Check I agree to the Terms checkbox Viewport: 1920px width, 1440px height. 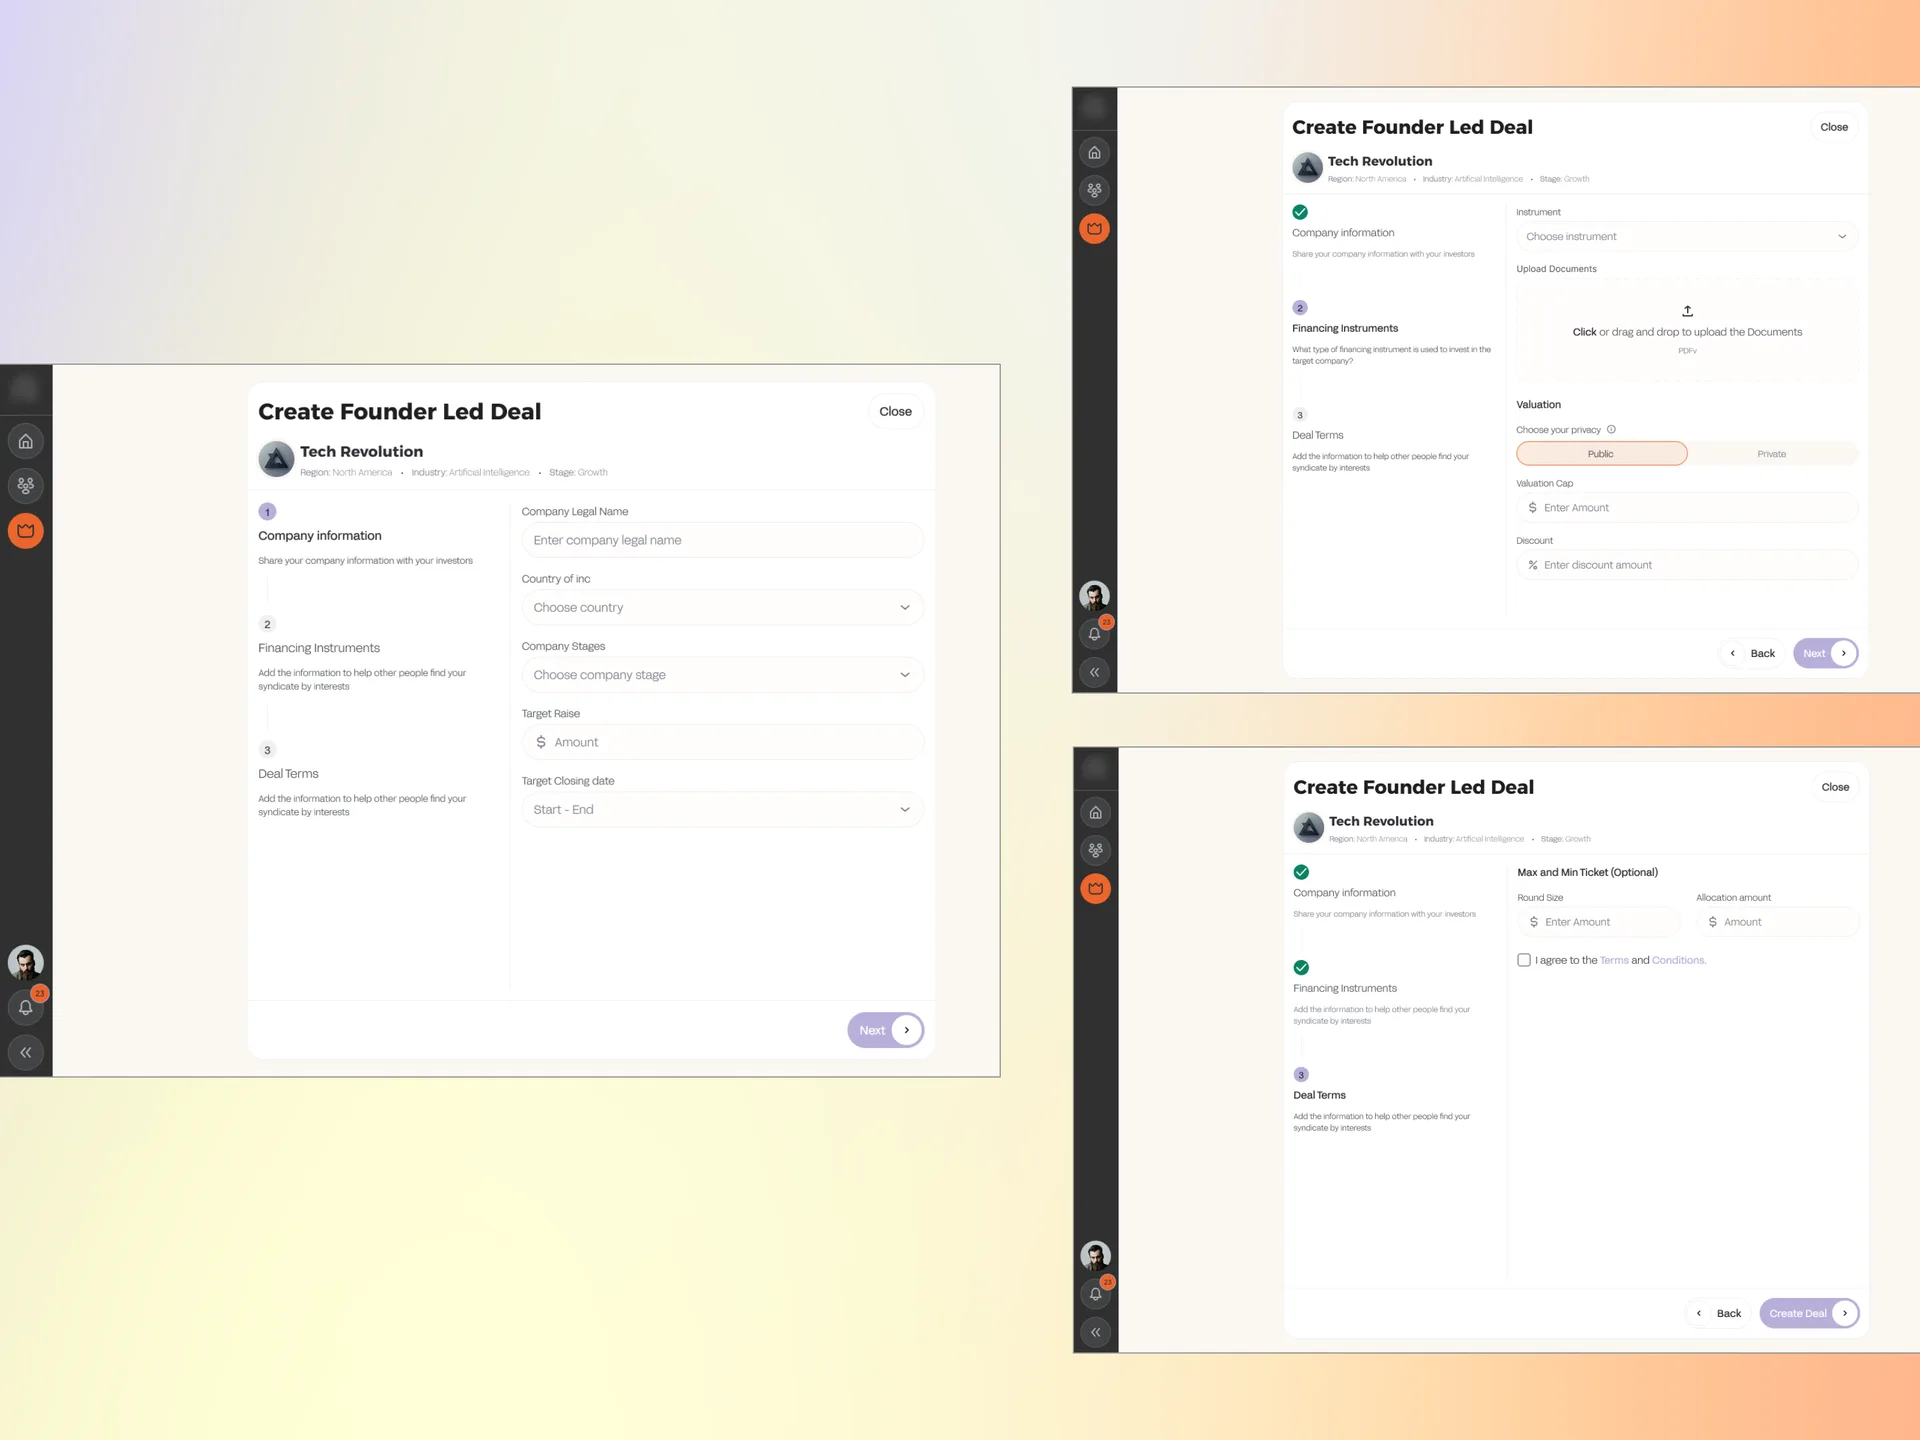pyautogui.click(x=1524, y=960)
